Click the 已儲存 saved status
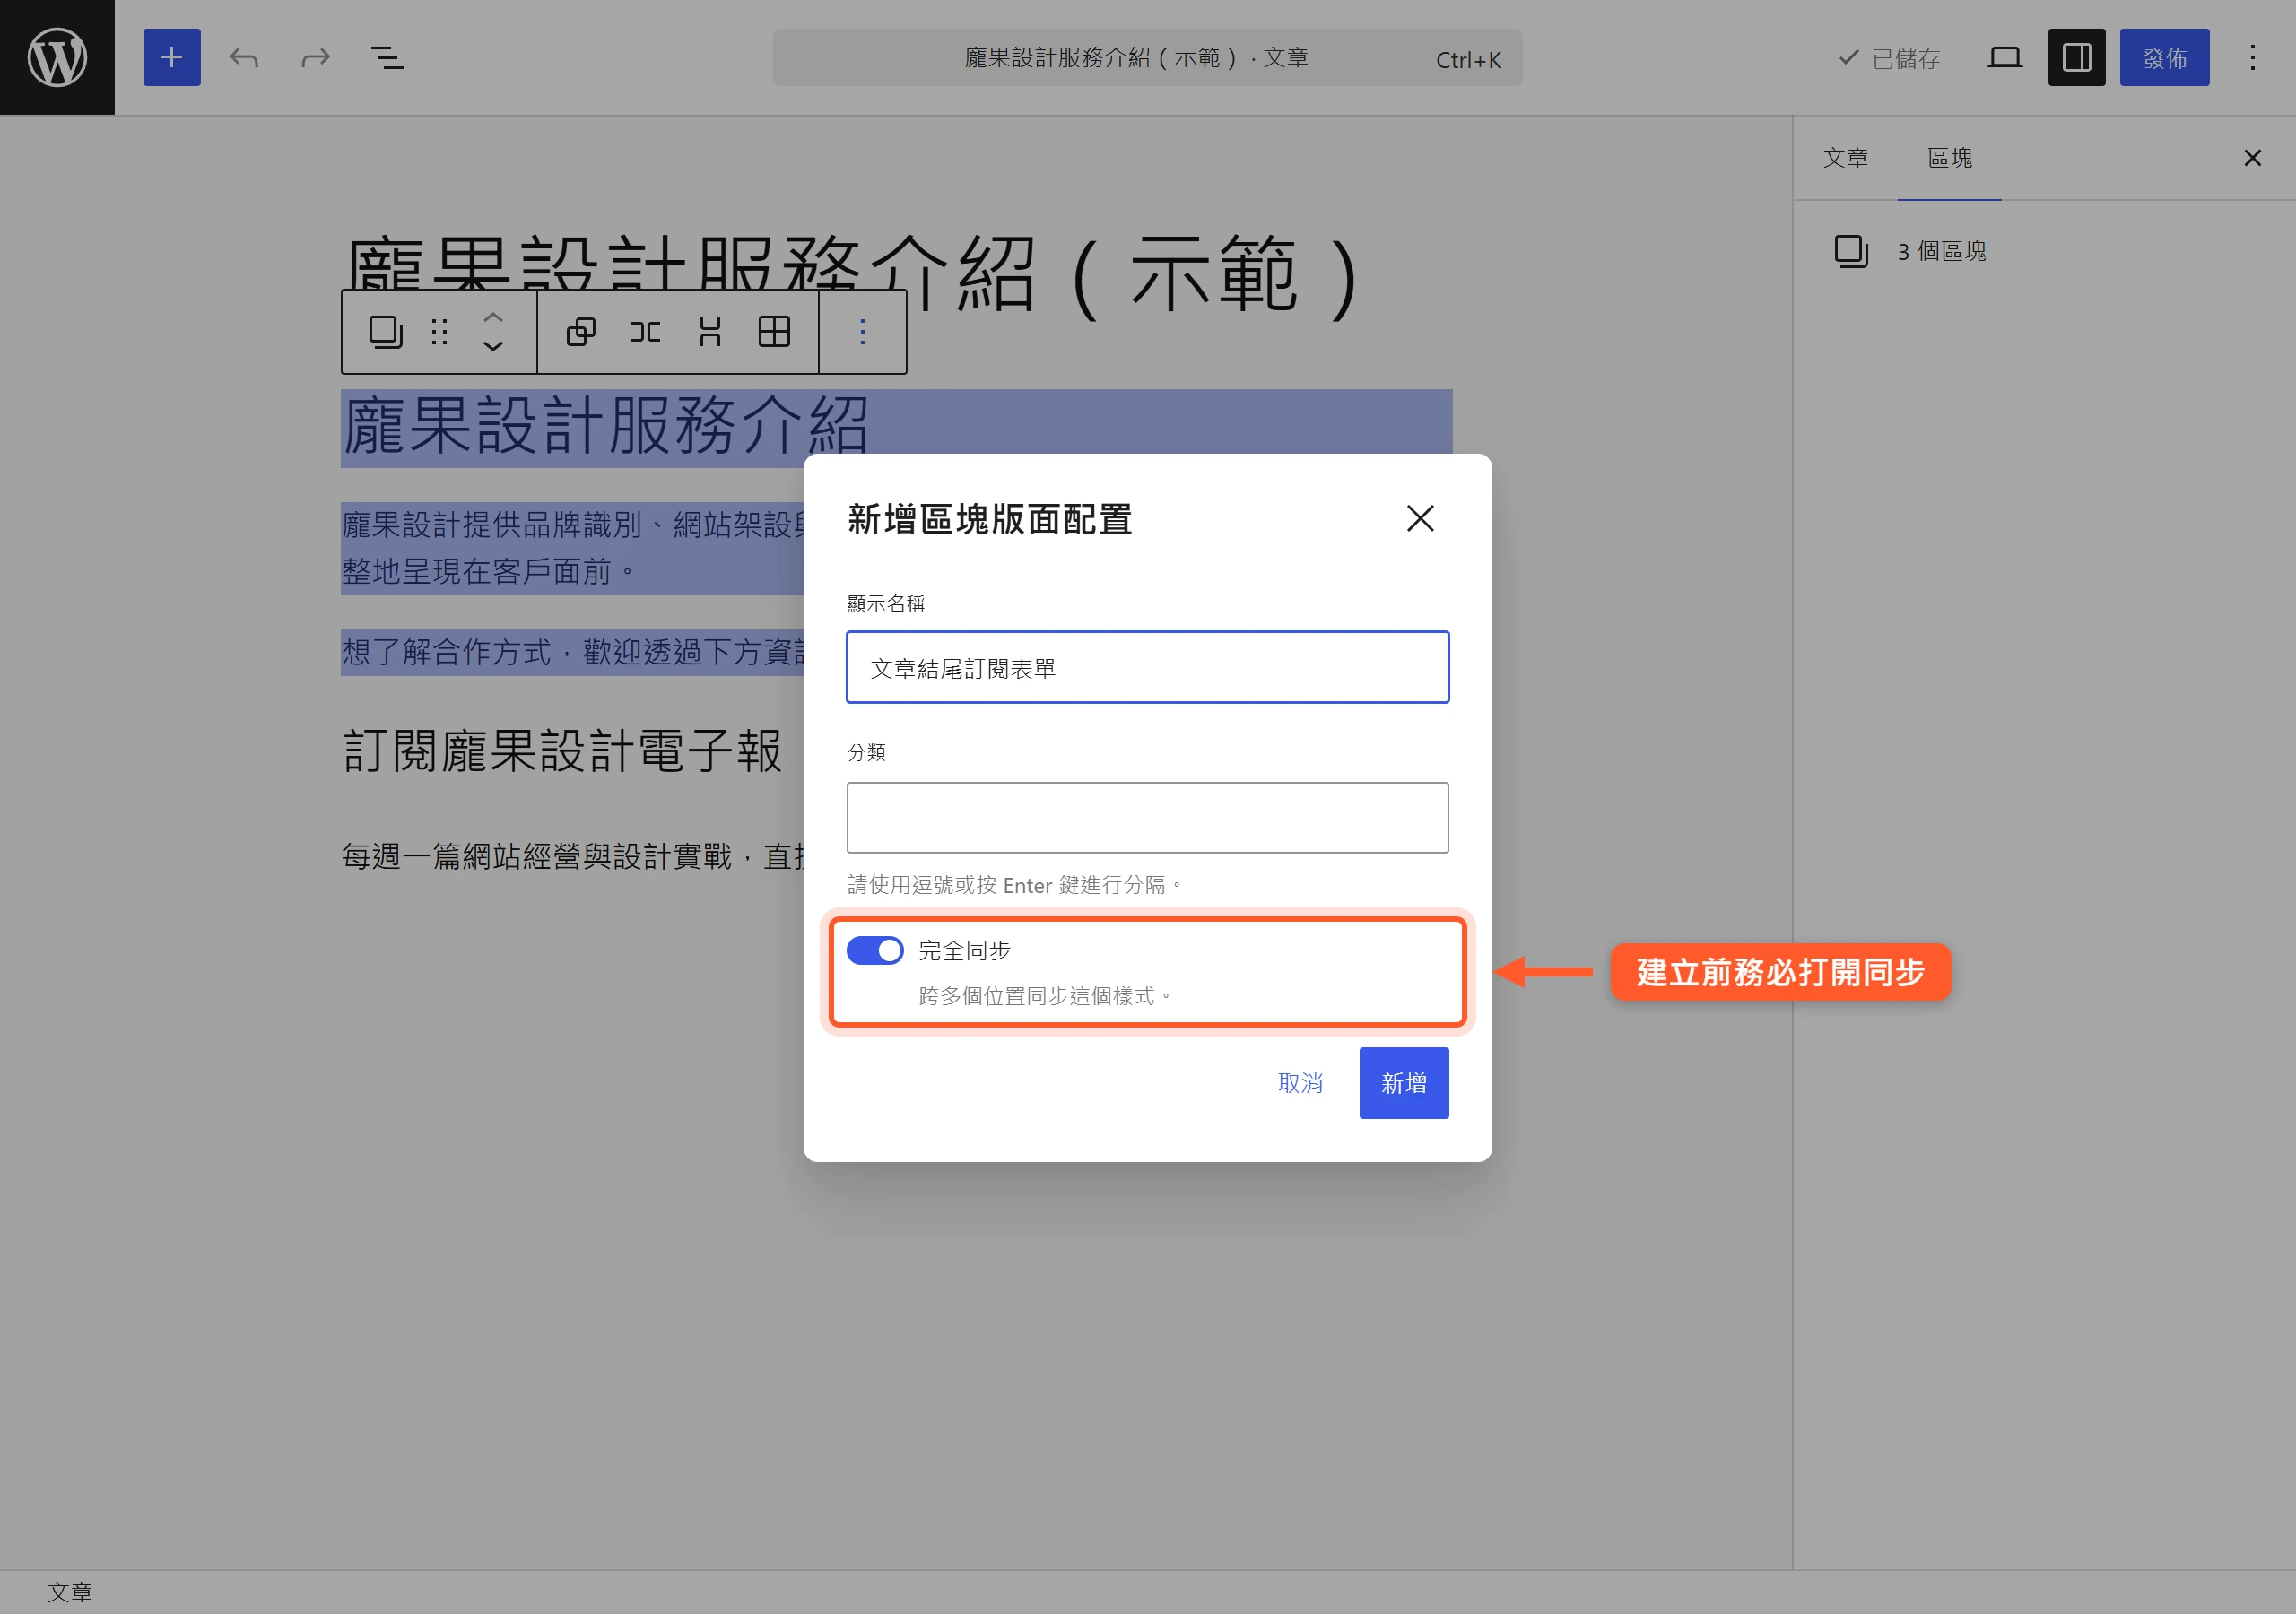Viewport: 2296px width, 1614px height. coord(1888,58)
